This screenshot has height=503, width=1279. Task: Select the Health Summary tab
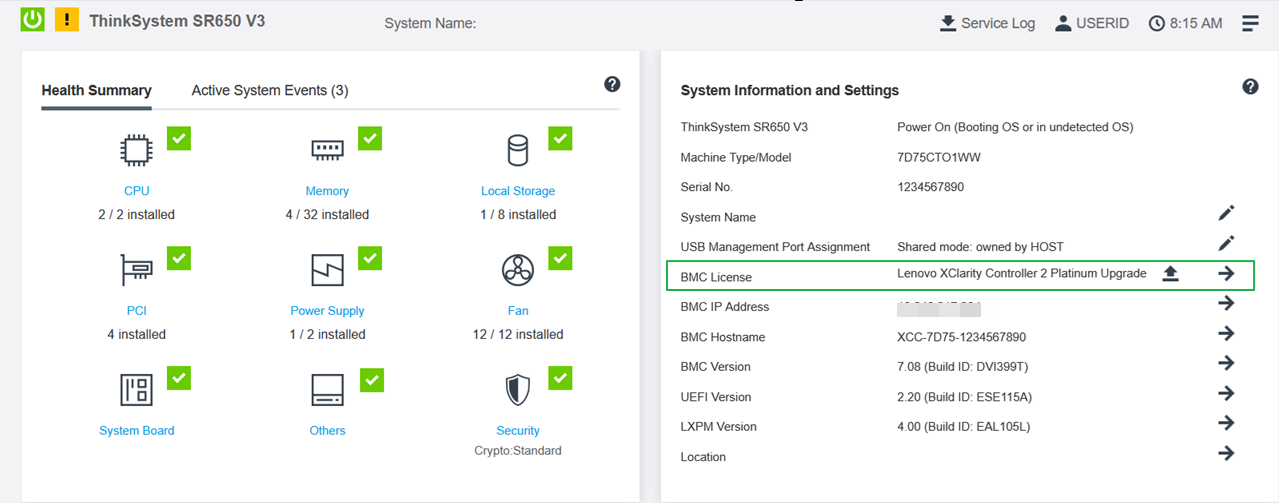click(96, 90)
